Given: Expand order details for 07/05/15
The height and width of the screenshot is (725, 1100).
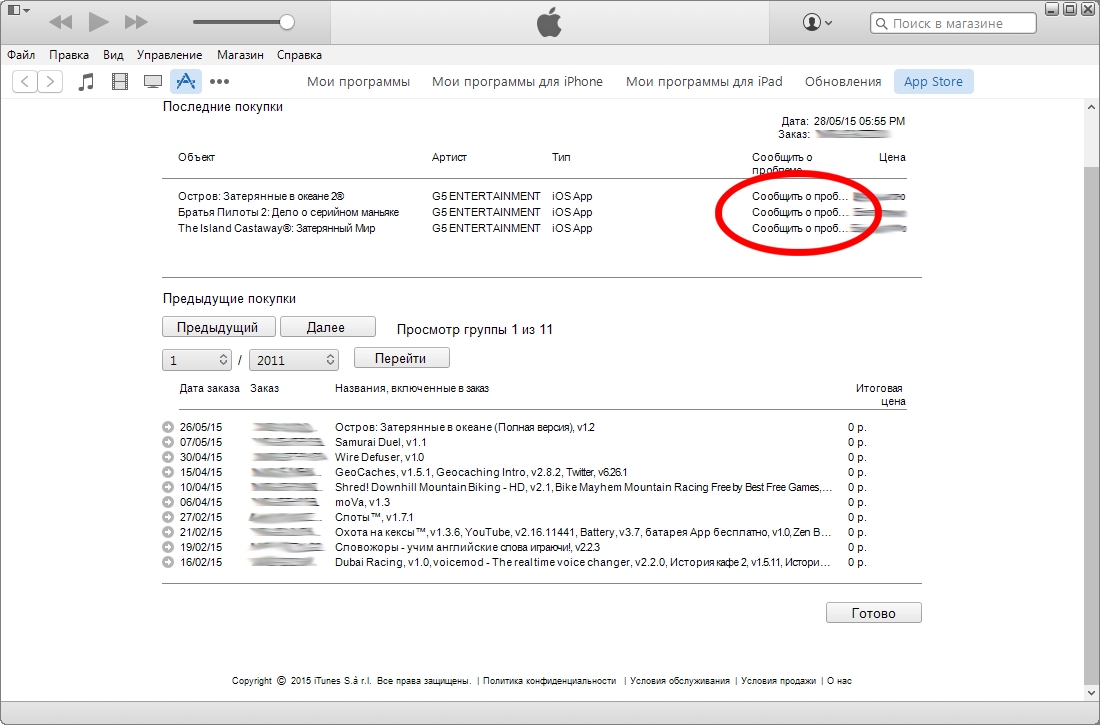Looking at the screenshot, I should click(167, 442).
